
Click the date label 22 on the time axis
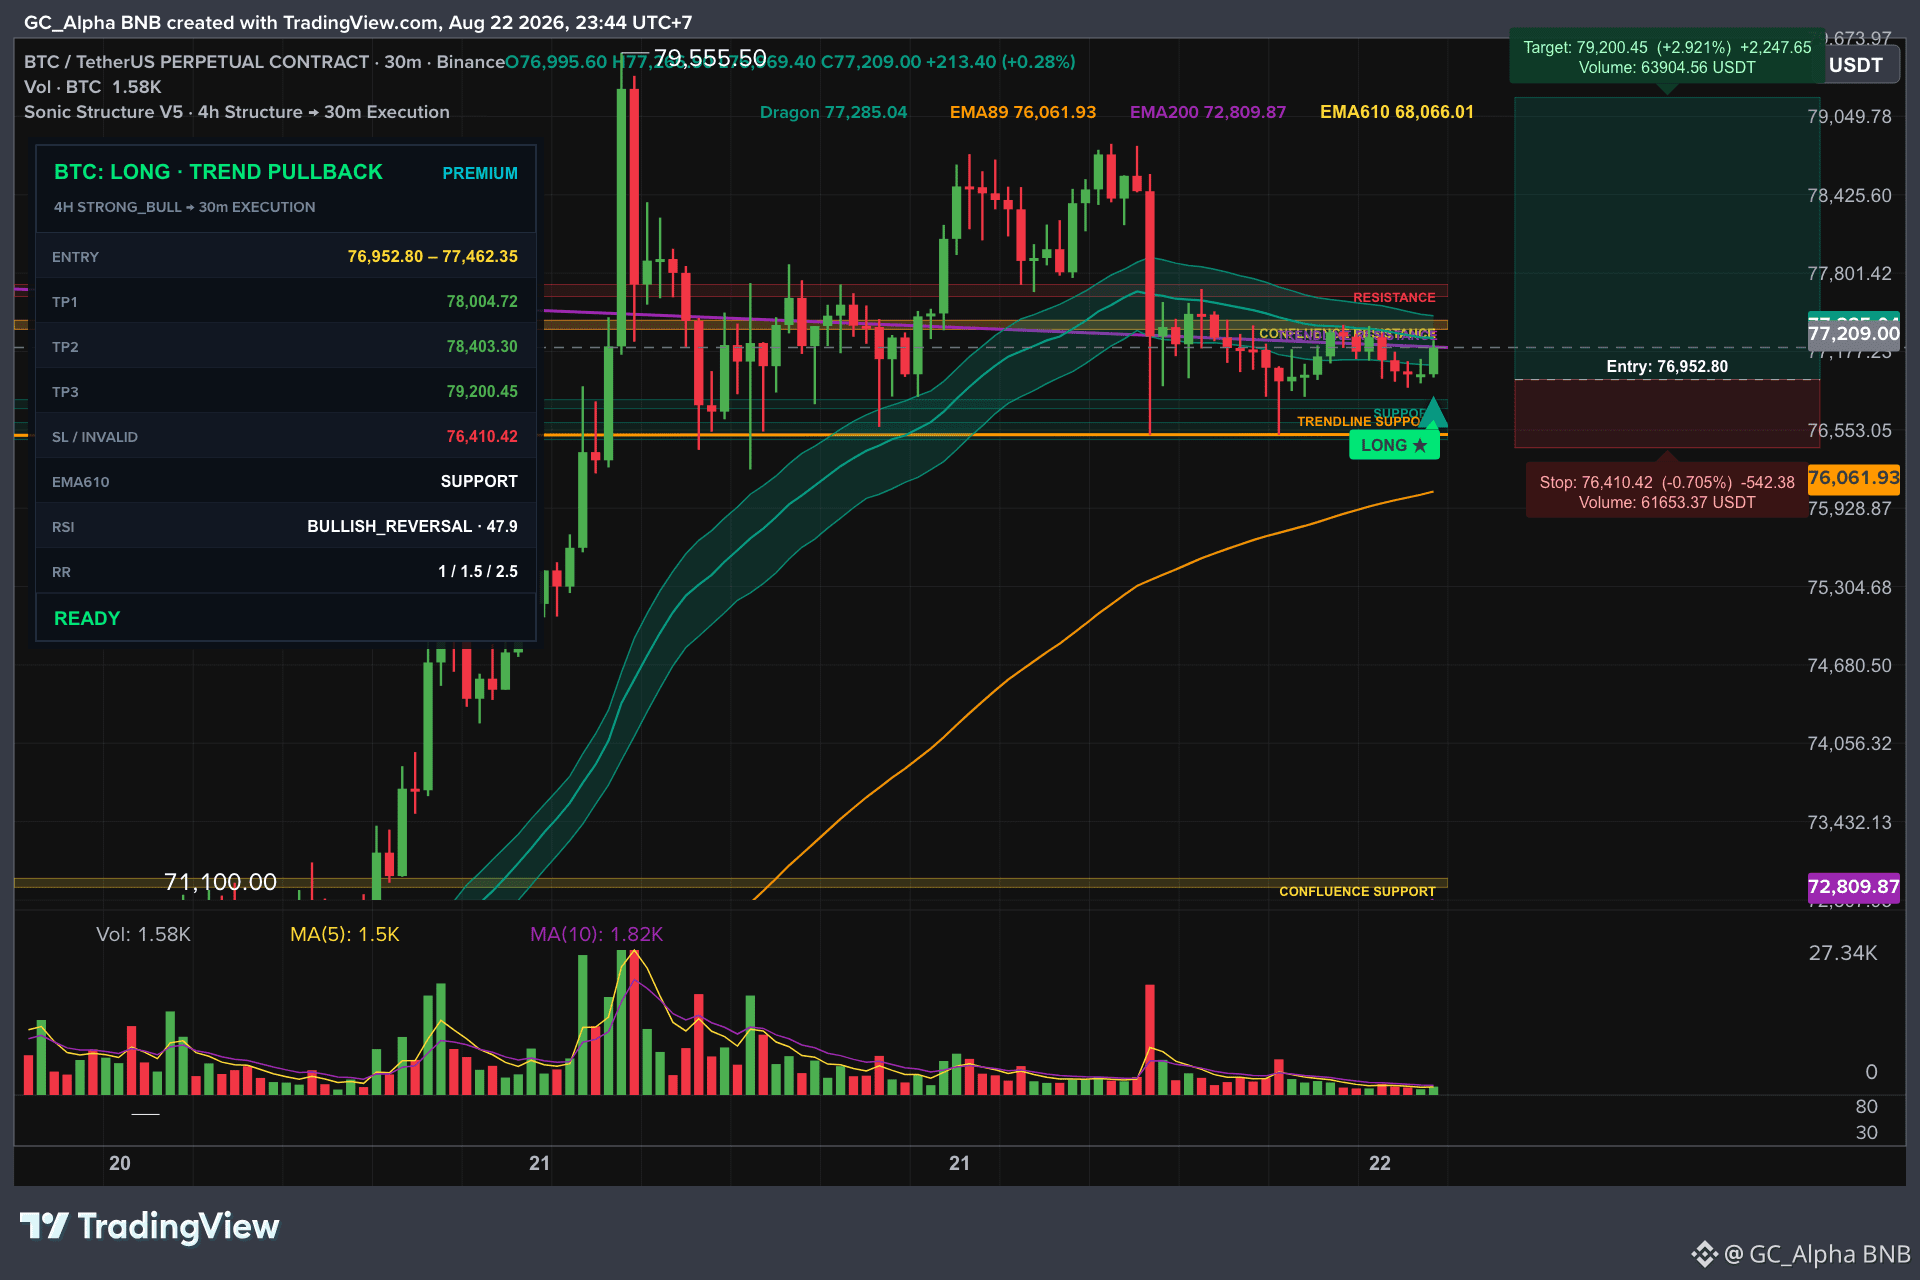(x=1380, y=1163)
